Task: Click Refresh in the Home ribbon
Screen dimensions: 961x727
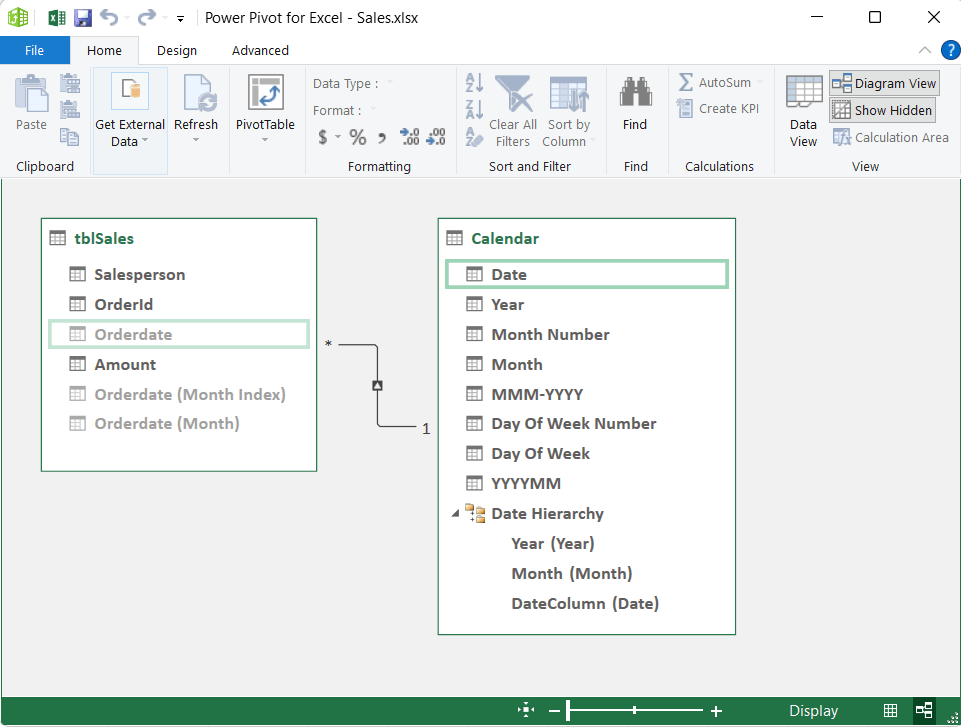Action: (x=196, y=110)
